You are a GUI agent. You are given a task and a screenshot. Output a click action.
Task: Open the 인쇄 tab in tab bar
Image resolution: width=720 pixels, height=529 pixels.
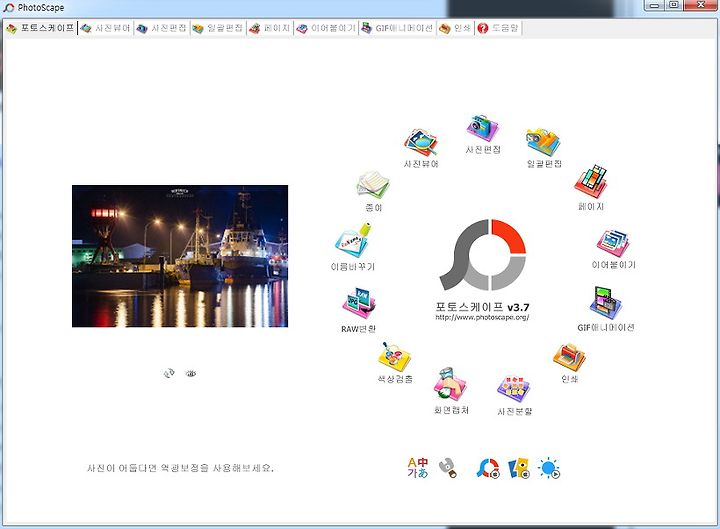pyautogui.click(x=455, y=28)
